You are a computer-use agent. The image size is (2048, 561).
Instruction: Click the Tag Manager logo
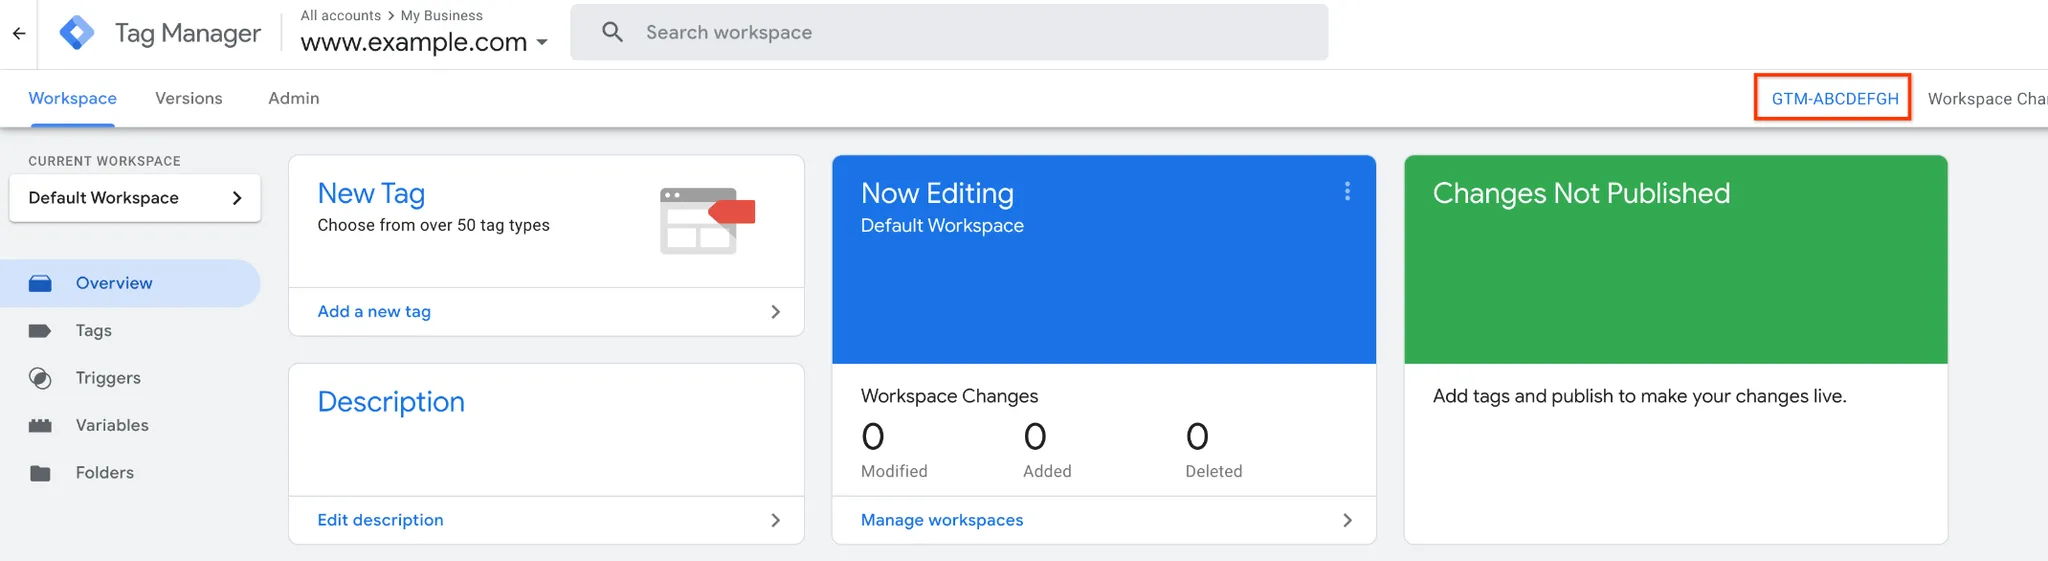(77, 33)
